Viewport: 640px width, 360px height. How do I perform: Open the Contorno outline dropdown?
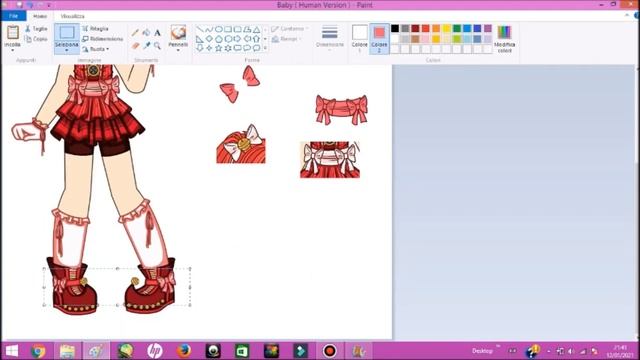point(290,29)
